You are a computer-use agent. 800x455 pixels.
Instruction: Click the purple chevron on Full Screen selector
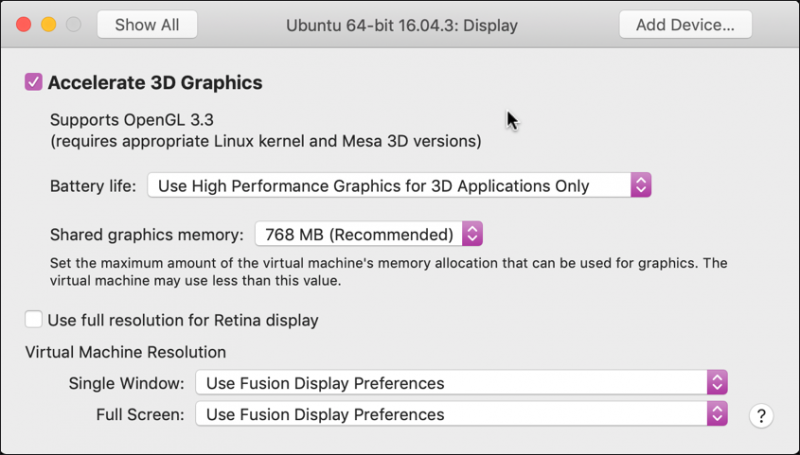(x=716, y=414)
